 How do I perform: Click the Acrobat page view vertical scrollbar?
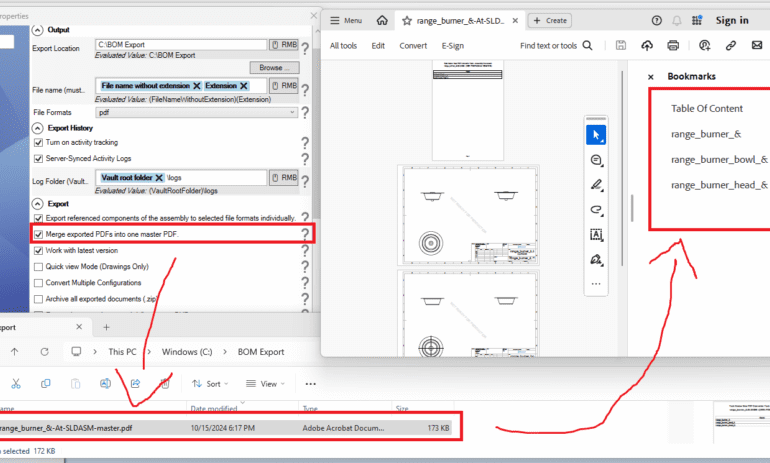pyautogui.click(x=623, y=168)
